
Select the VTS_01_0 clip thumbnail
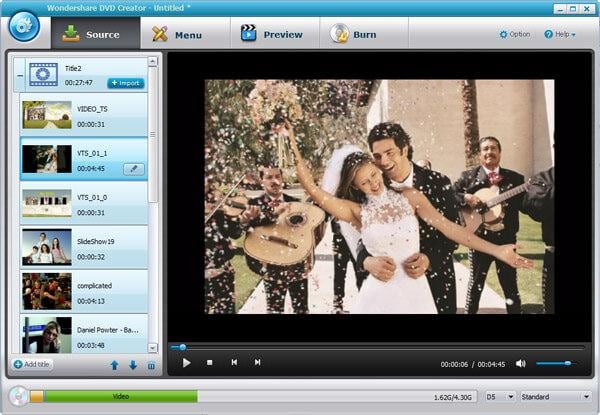coord(47,203)
